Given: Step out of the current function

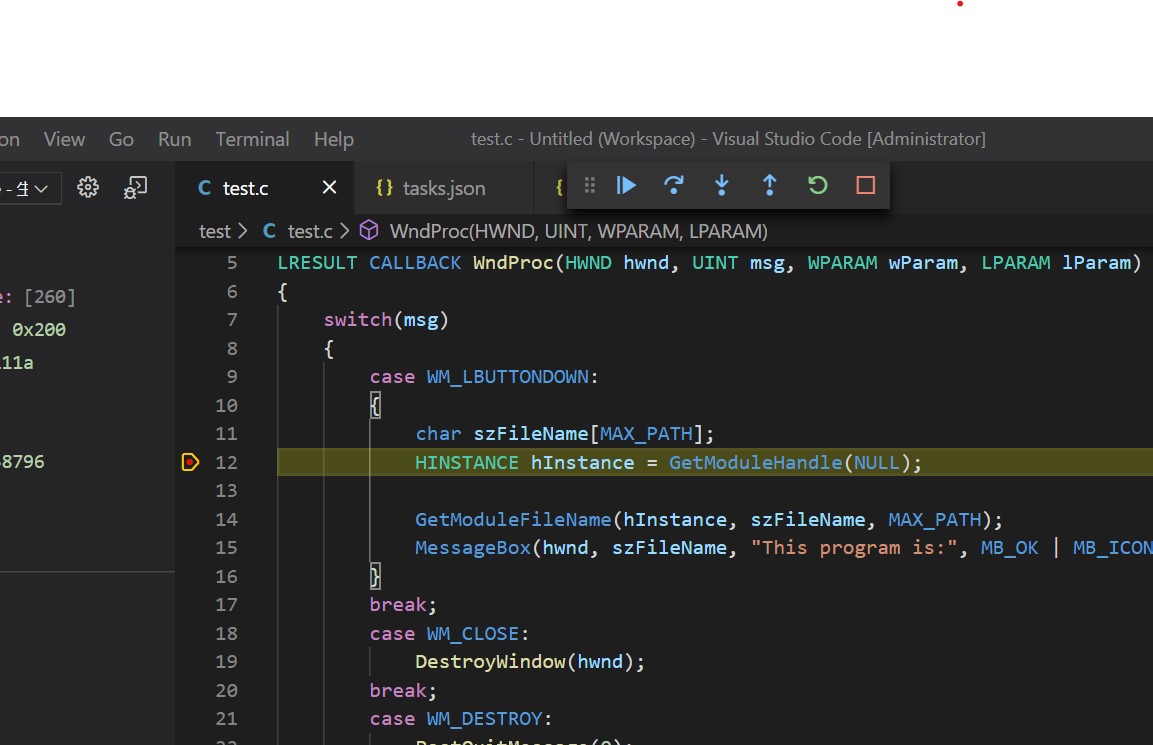Looking at the screenshot, I should [x=769, y=185].
